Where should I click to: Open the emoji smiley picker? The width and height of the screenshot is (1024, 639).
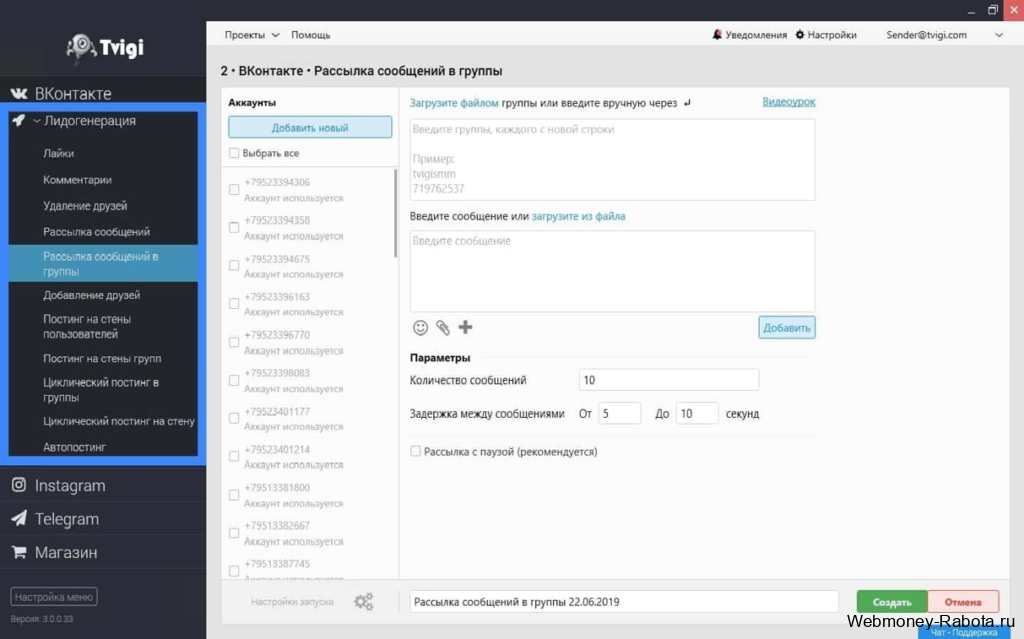[420, 327]
